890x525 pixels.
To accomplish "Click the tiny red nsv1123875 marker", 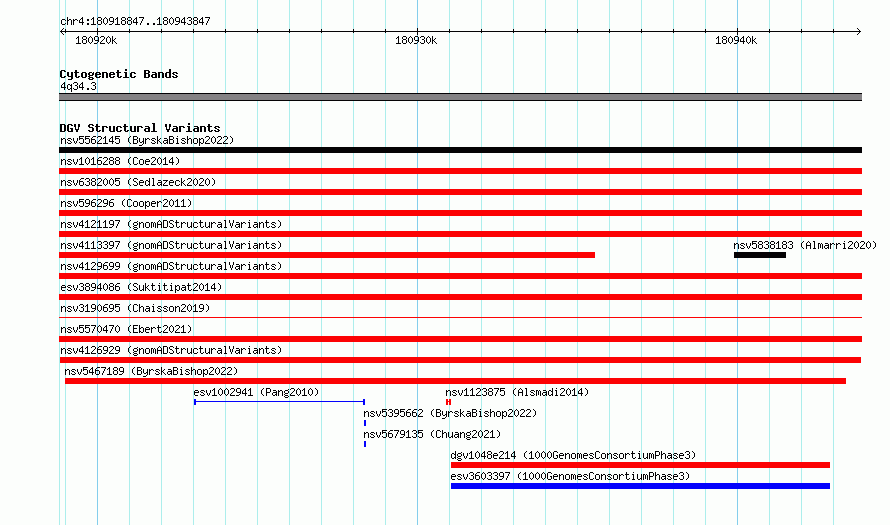I will pyautogui.click(x=448, y=402).
